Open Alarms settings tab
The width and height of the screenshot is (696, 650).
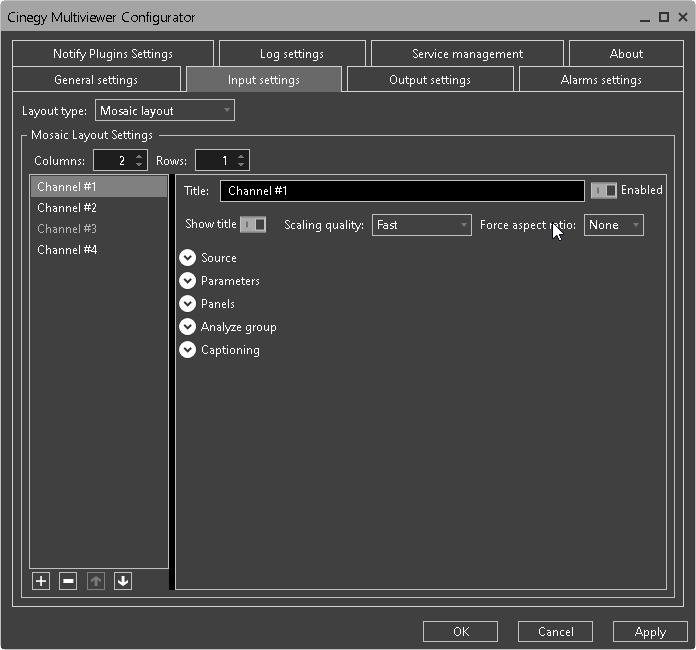(x=601, y=80)
